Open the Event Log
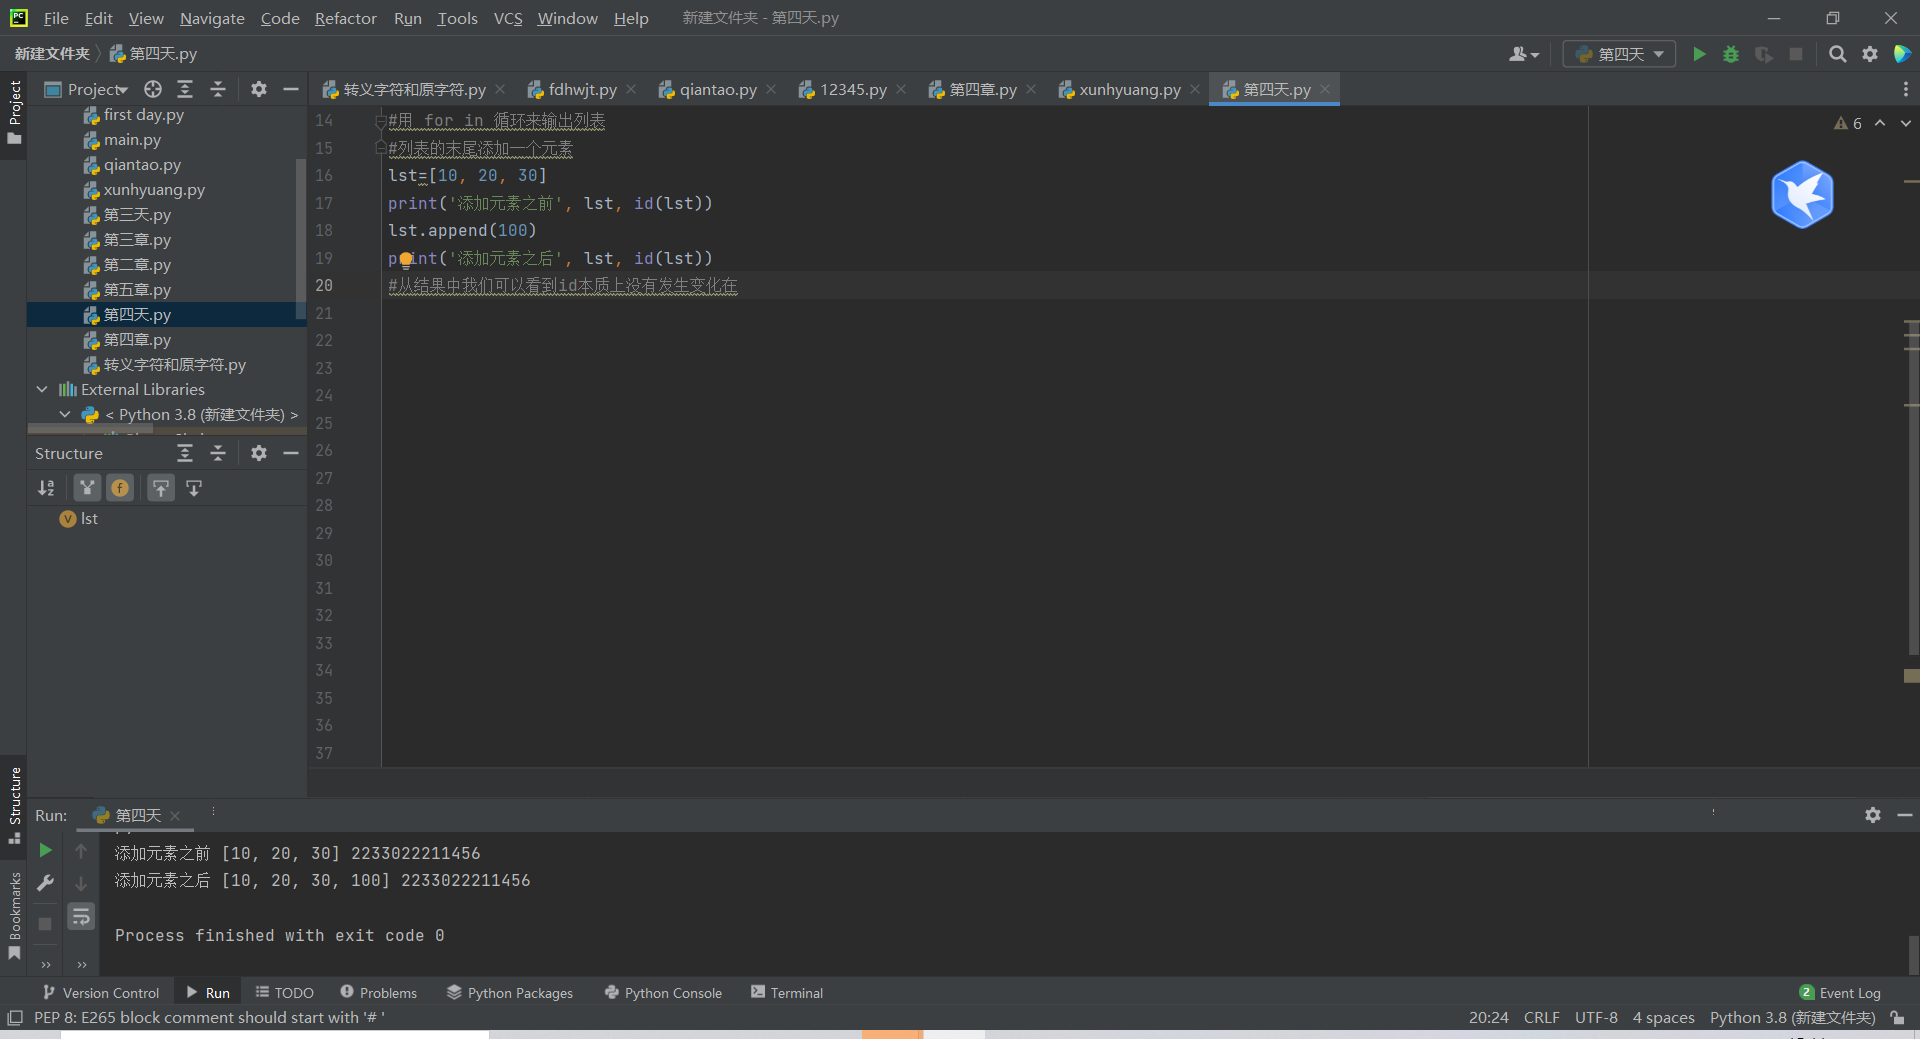 coord(1849,992)
